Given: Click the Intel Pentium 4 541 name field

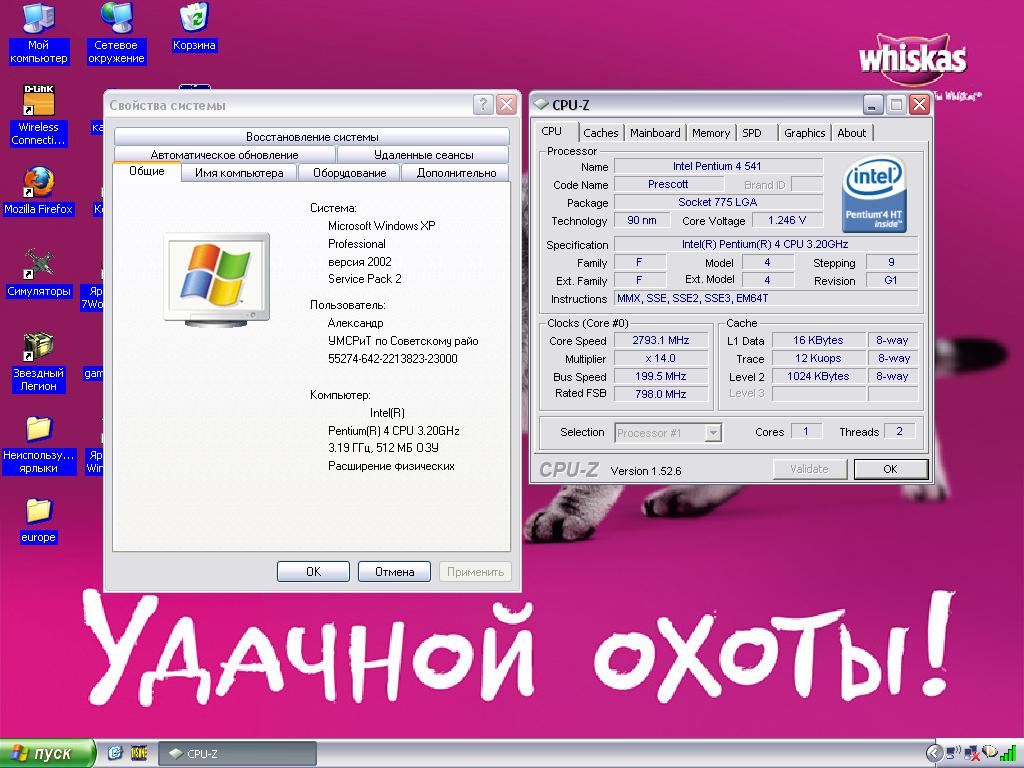Looking at the screenshot, I should tap(718, 166).
